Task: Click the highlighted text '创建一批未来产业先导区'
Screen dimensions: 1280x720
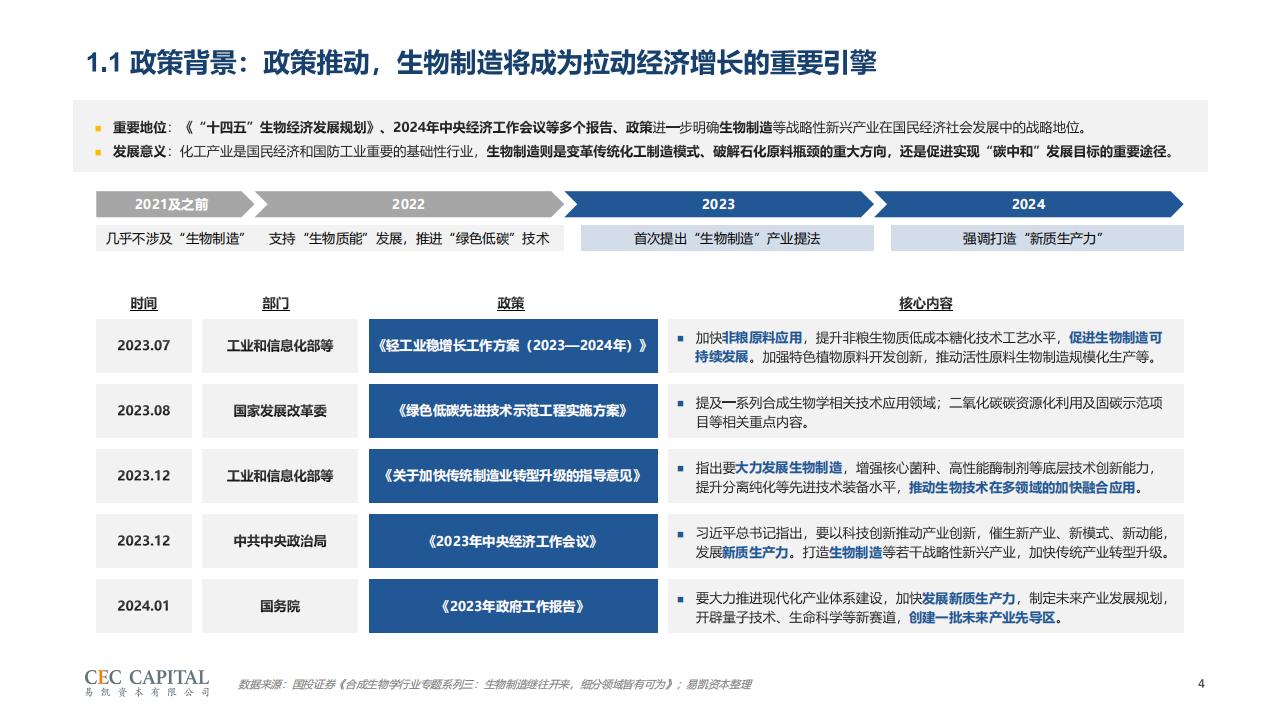Action: [x=982, y=618]
